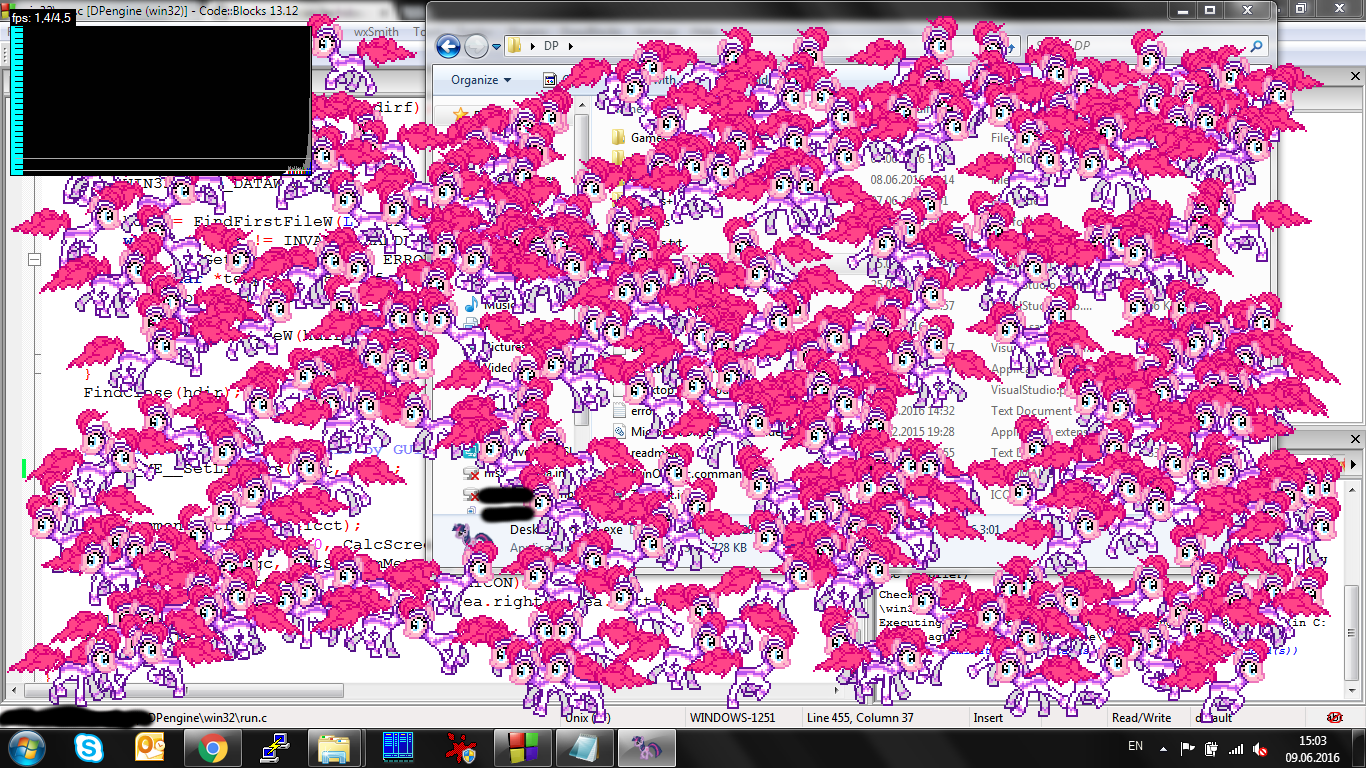Open the red cross shield taskbar icon
Image resolution: width=1366 pixels, height=768 pixels.
[459, 748]
